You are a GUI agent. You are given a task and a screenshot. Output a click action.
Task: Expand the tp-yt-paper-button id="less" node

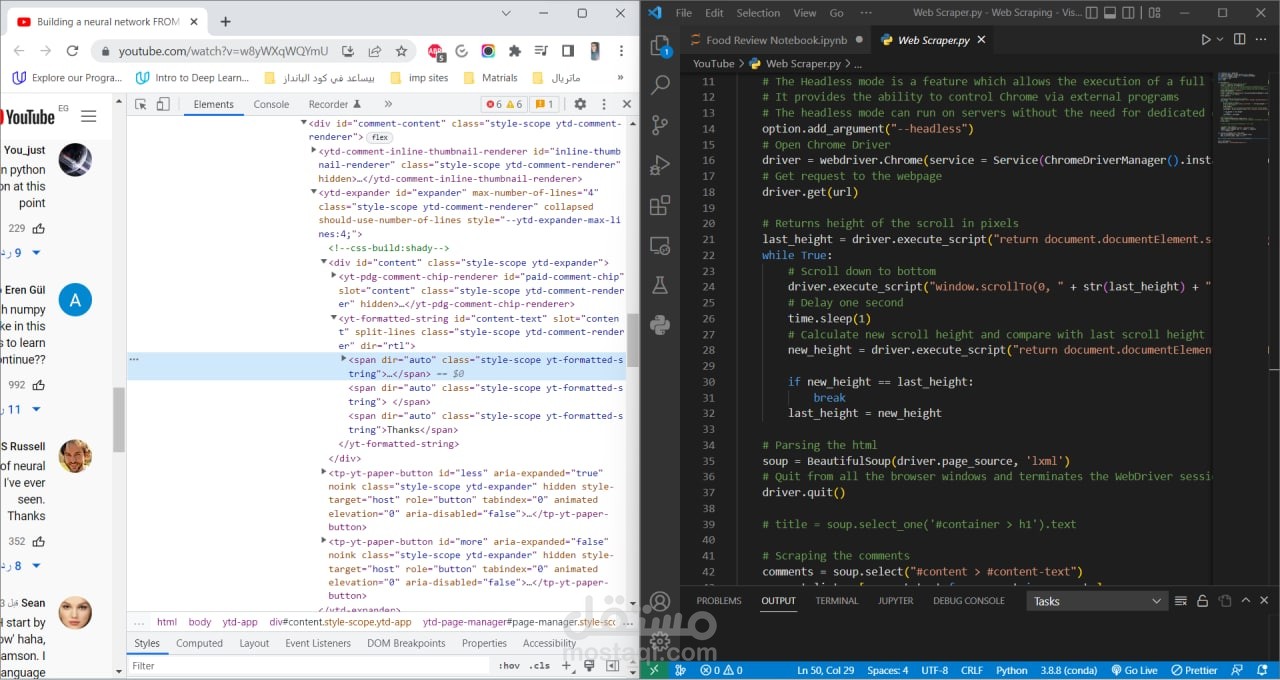pos(324,471)
